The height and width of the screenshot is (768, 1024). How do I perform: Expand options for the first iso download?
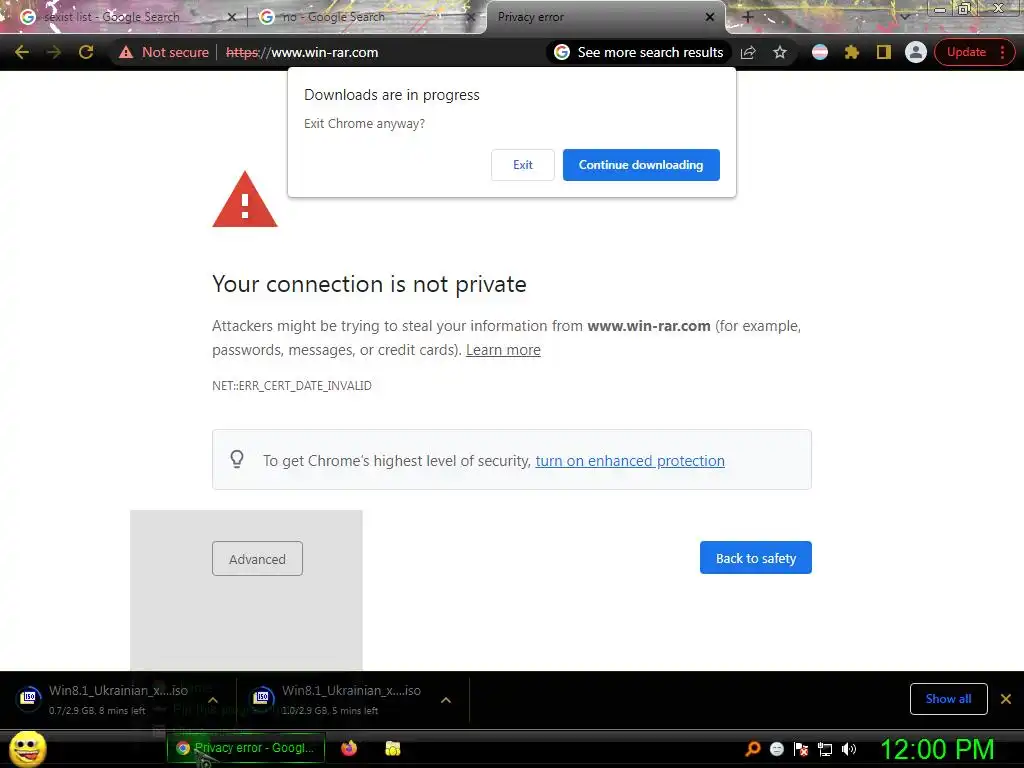coord(212,700)
